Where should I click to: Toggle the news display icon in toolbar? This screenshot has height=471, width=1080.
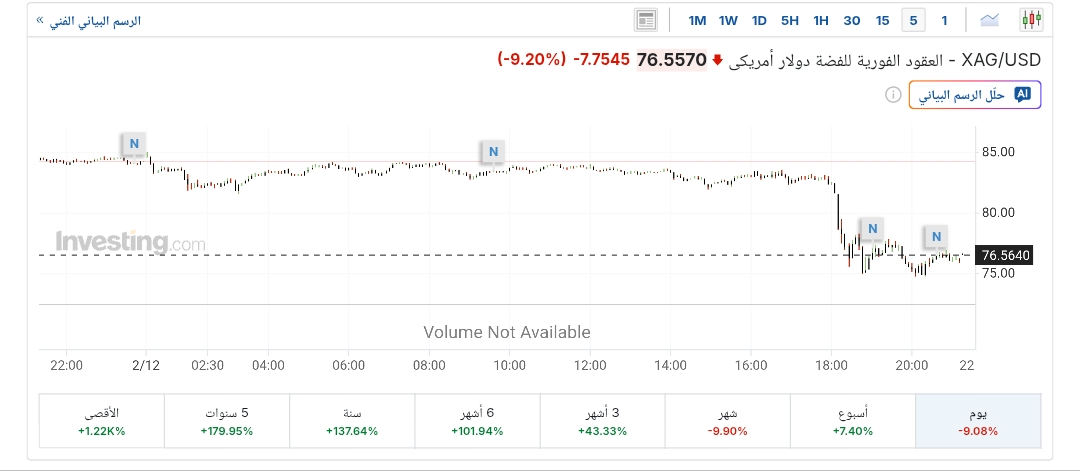tap(645, 20)
